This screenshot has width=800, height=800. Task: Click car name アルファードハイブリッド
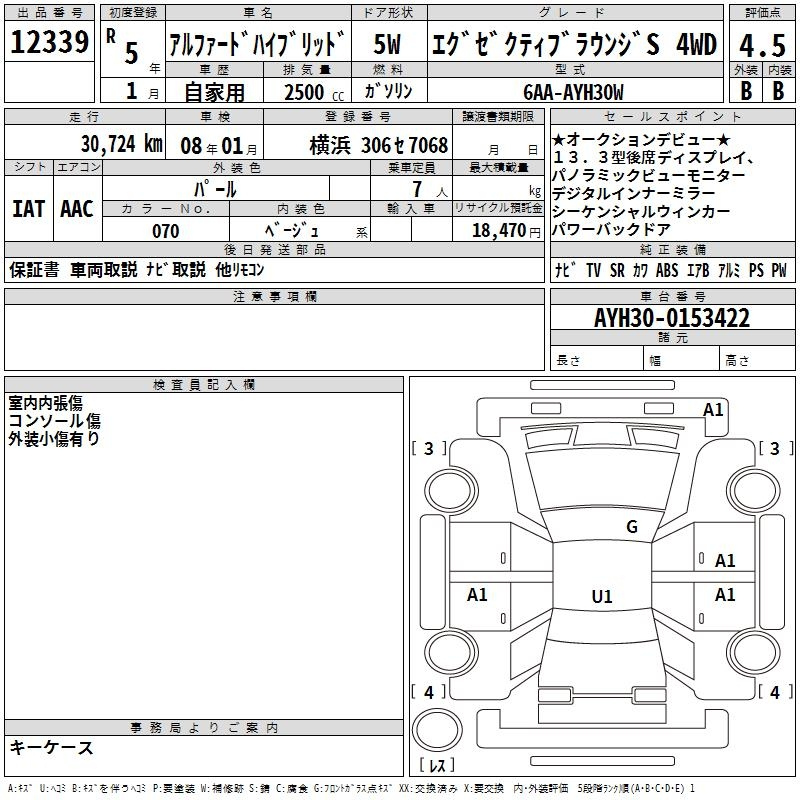[x=257, y=44]
